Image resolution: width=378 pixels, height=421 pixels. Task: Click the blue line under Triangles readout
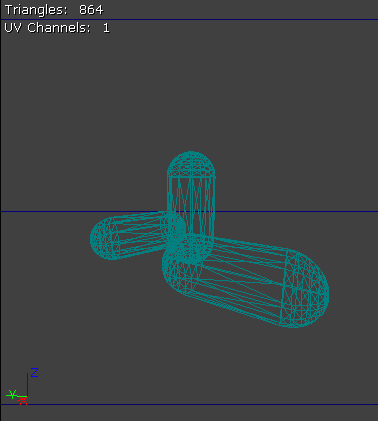point(189,20)
